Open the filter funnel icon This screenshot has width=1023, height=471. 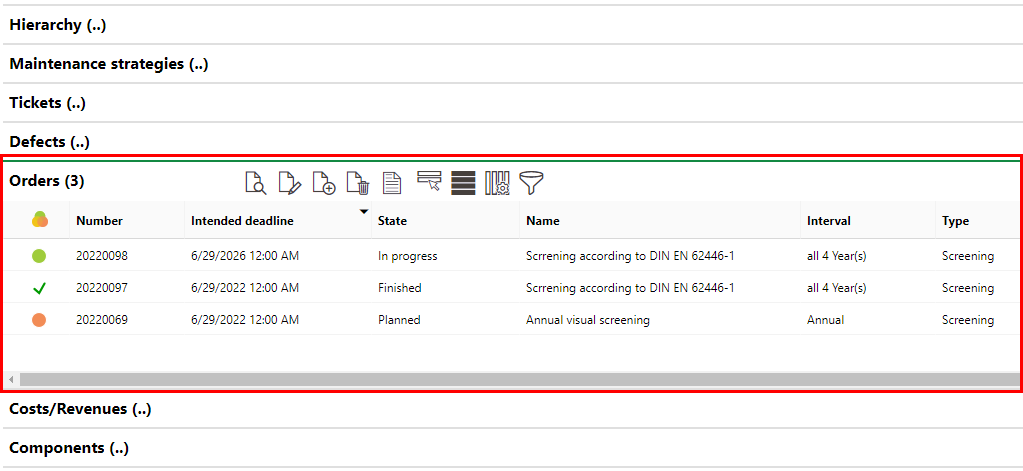531,183
